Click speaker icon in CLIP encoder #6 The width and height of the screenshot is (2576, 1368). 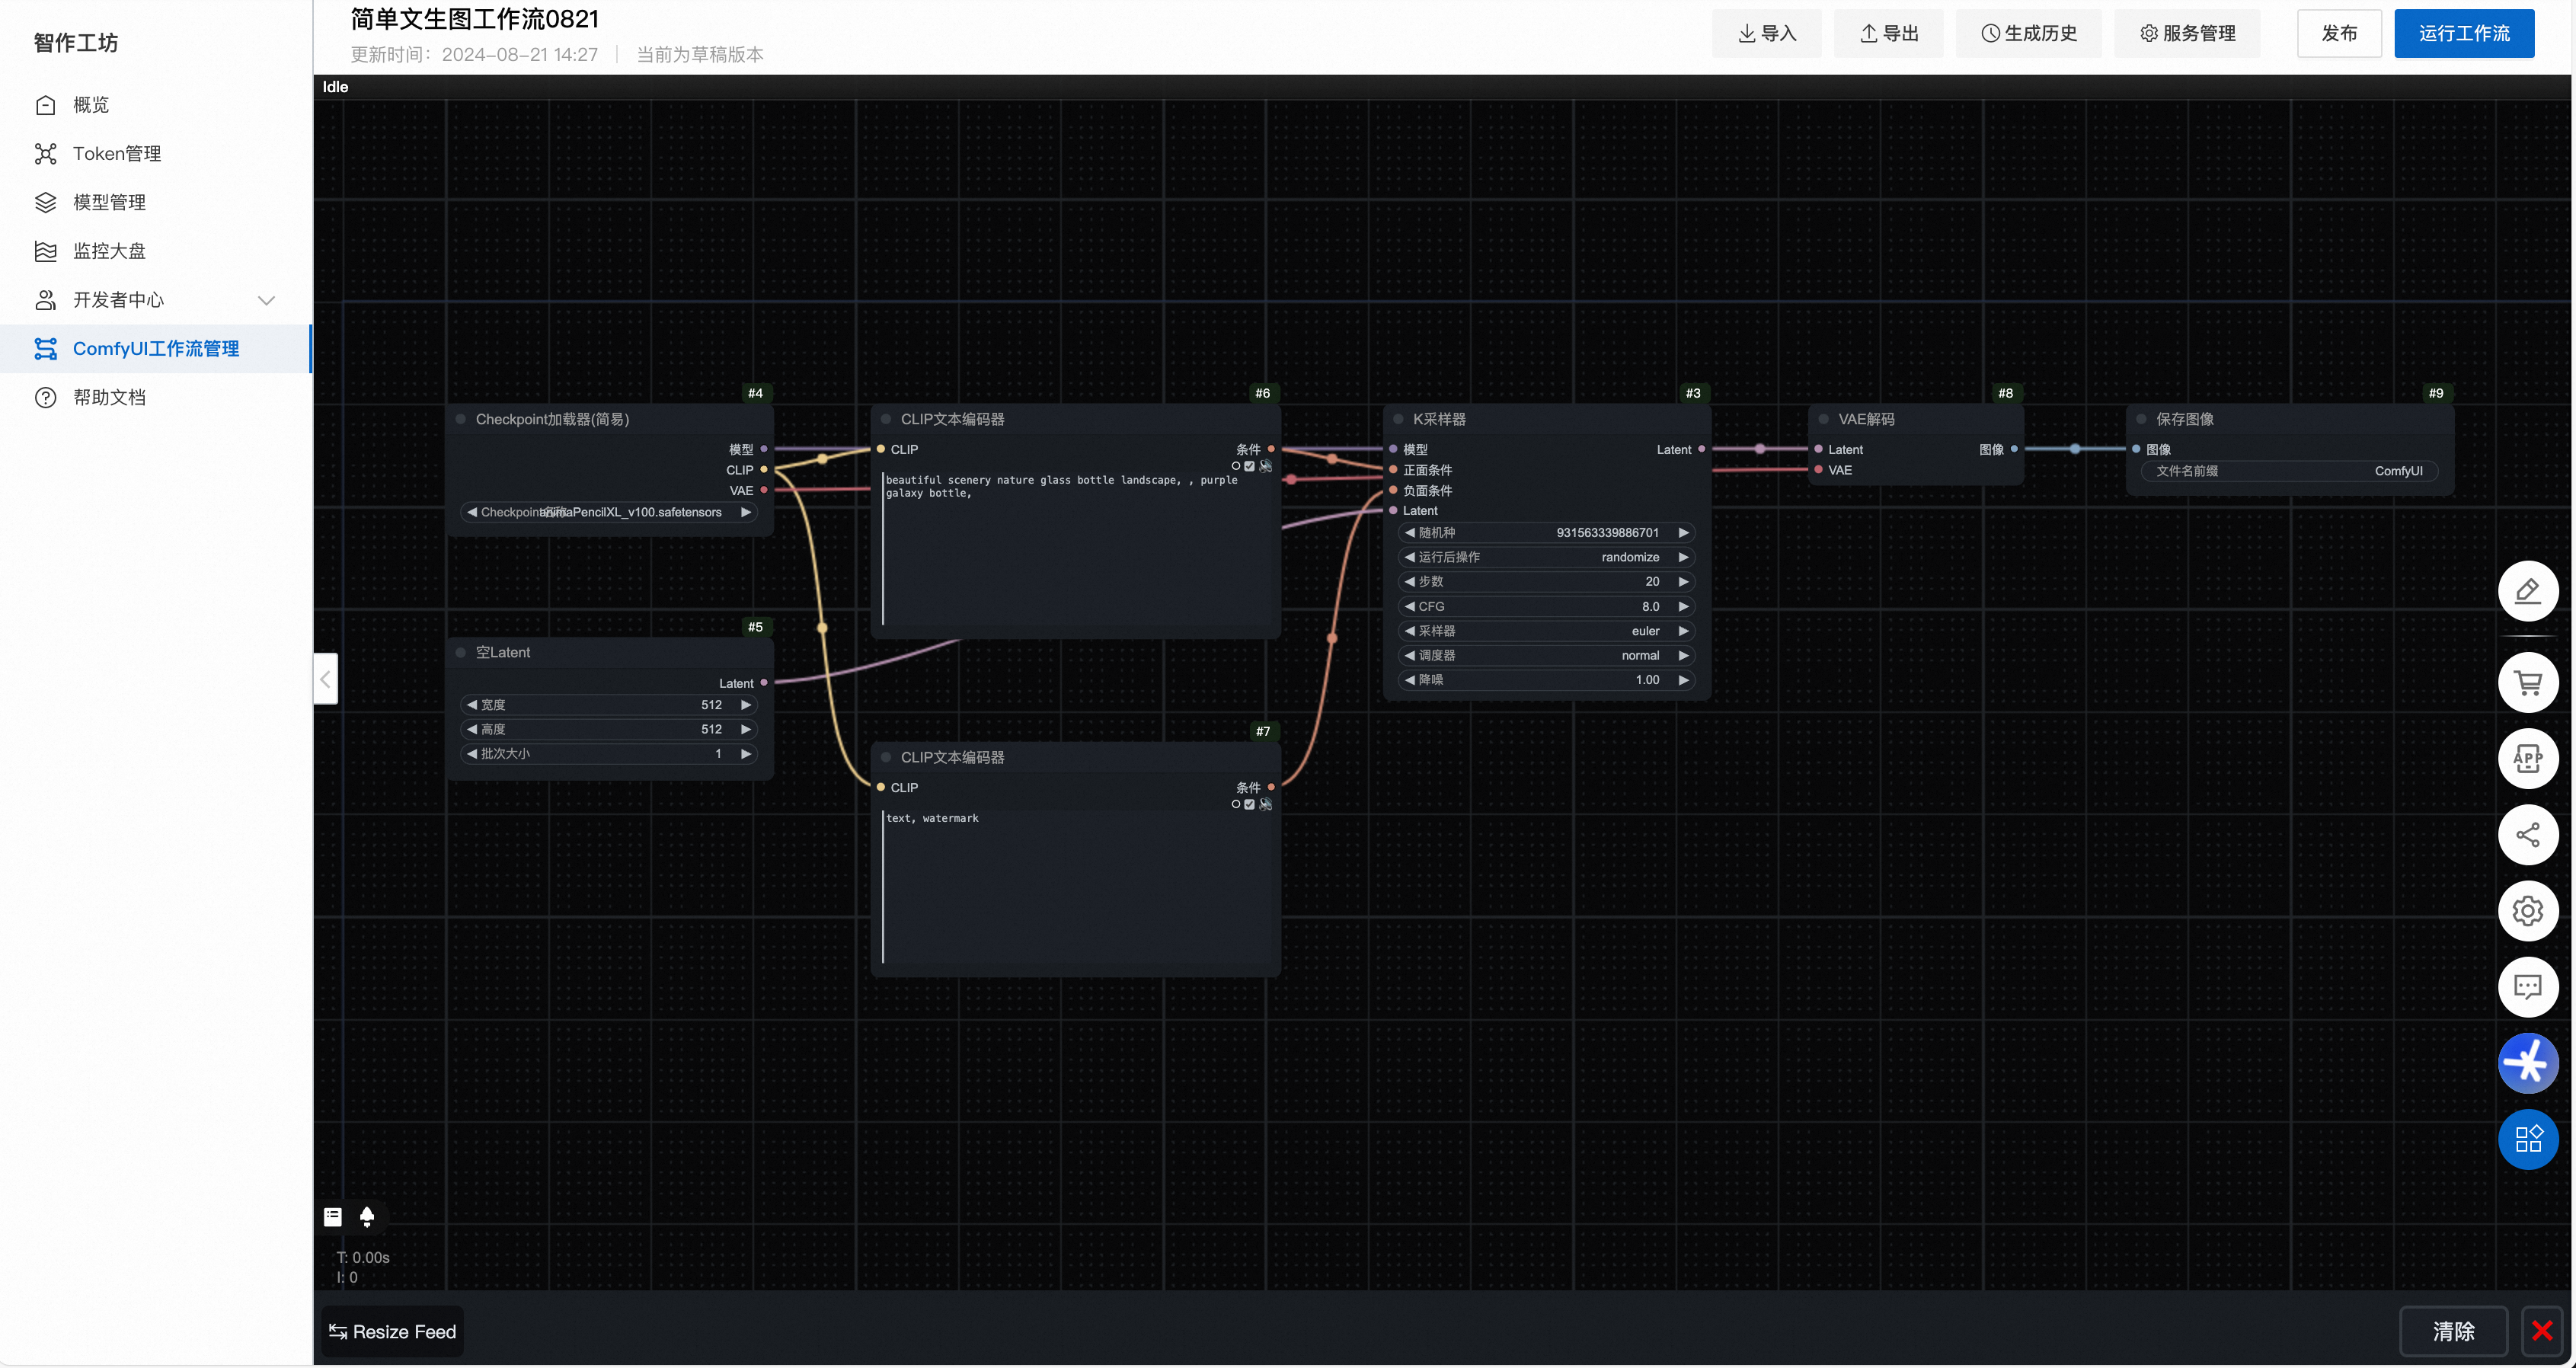[x=1265, y=466]
